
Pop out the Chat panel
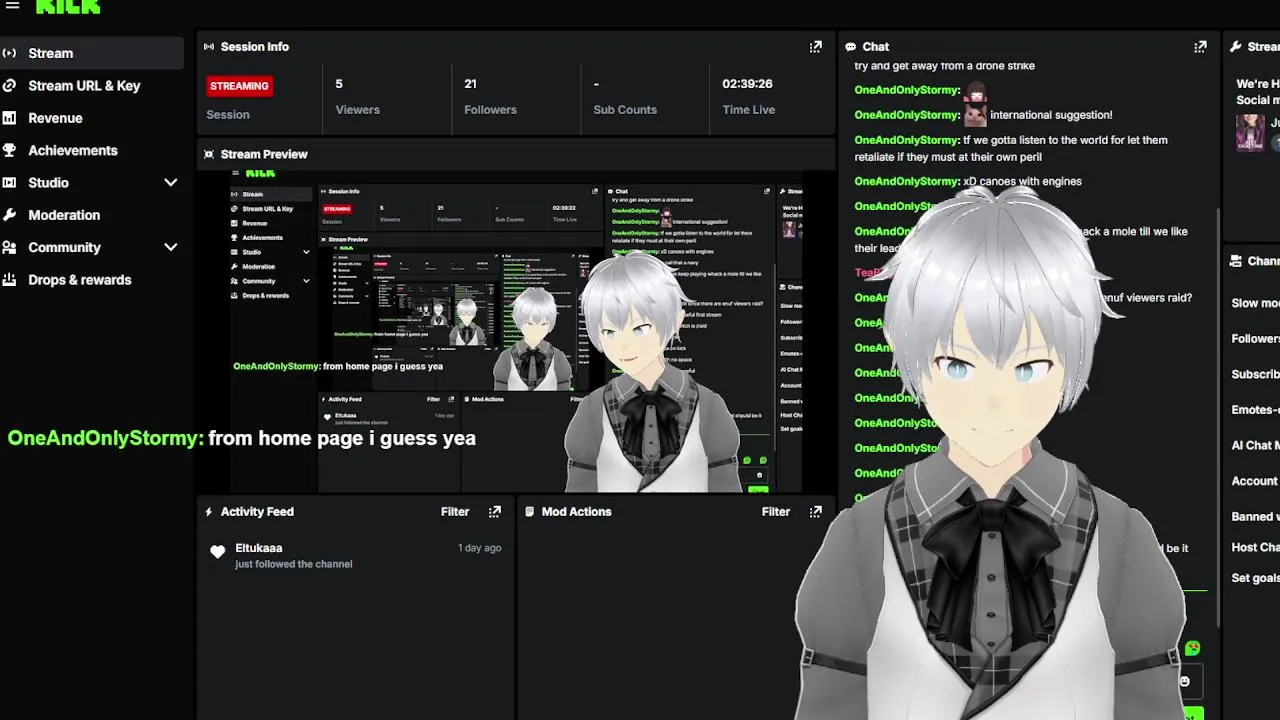[1200, 47]
